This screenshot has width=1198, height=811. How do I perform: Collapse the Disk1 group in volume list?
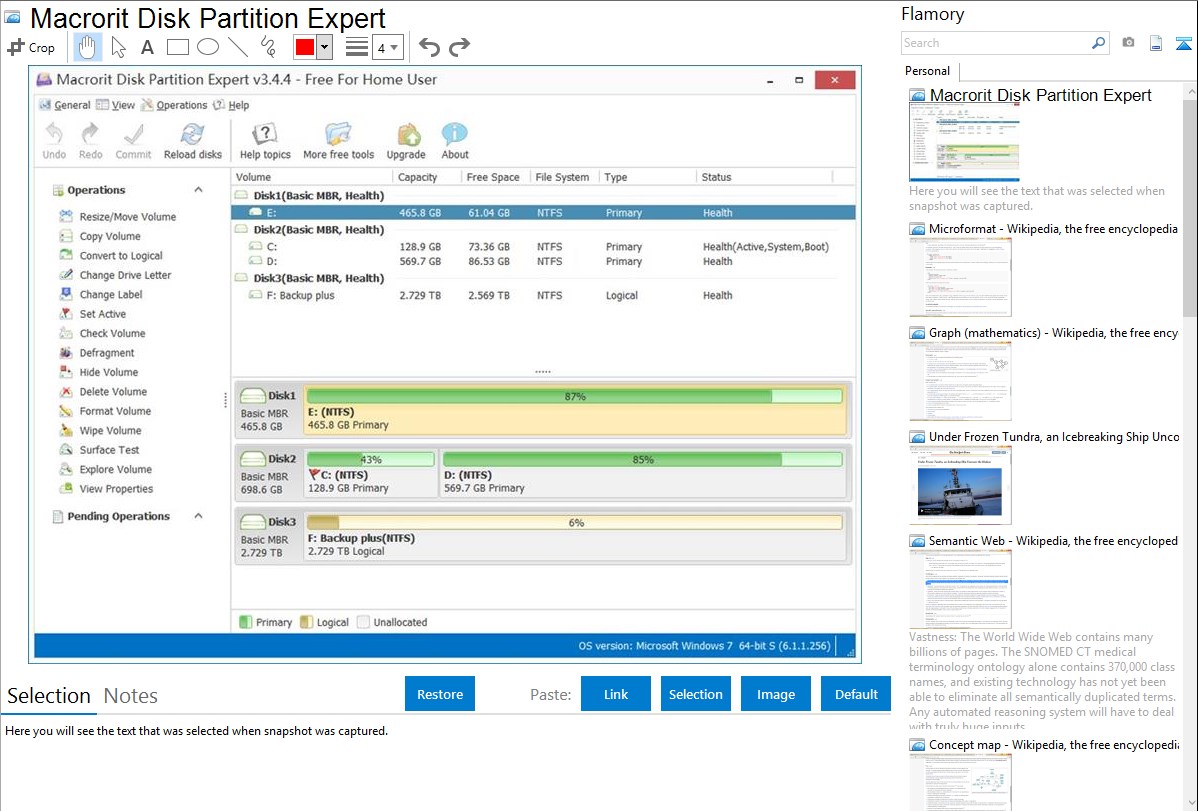pos(241,196)
